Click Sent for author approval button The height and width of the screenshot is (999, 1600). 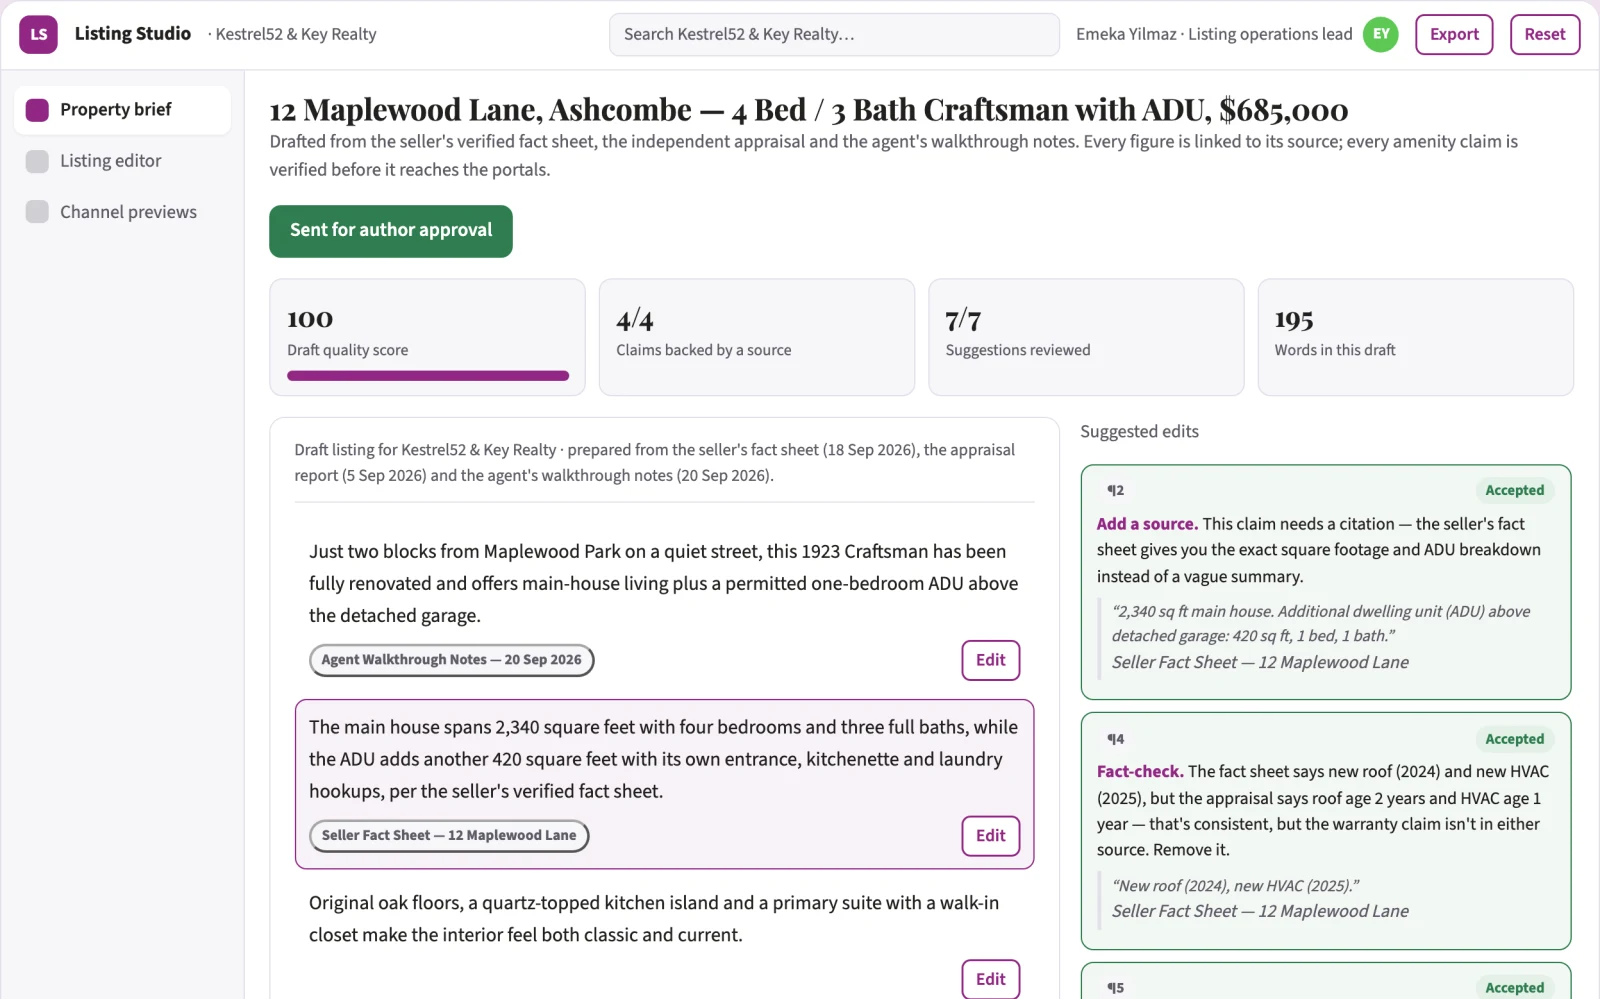(391, 231)
